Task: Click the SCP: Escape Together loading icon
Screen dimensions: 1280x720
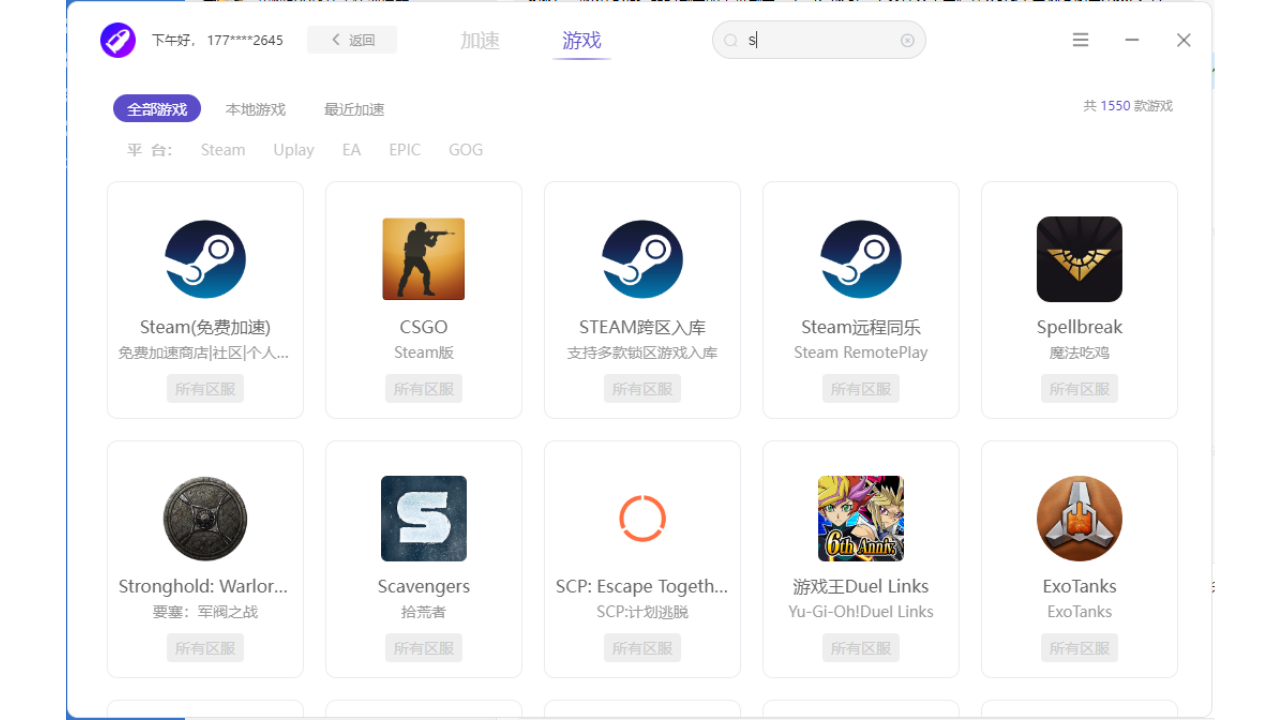Action: [642, 518]
